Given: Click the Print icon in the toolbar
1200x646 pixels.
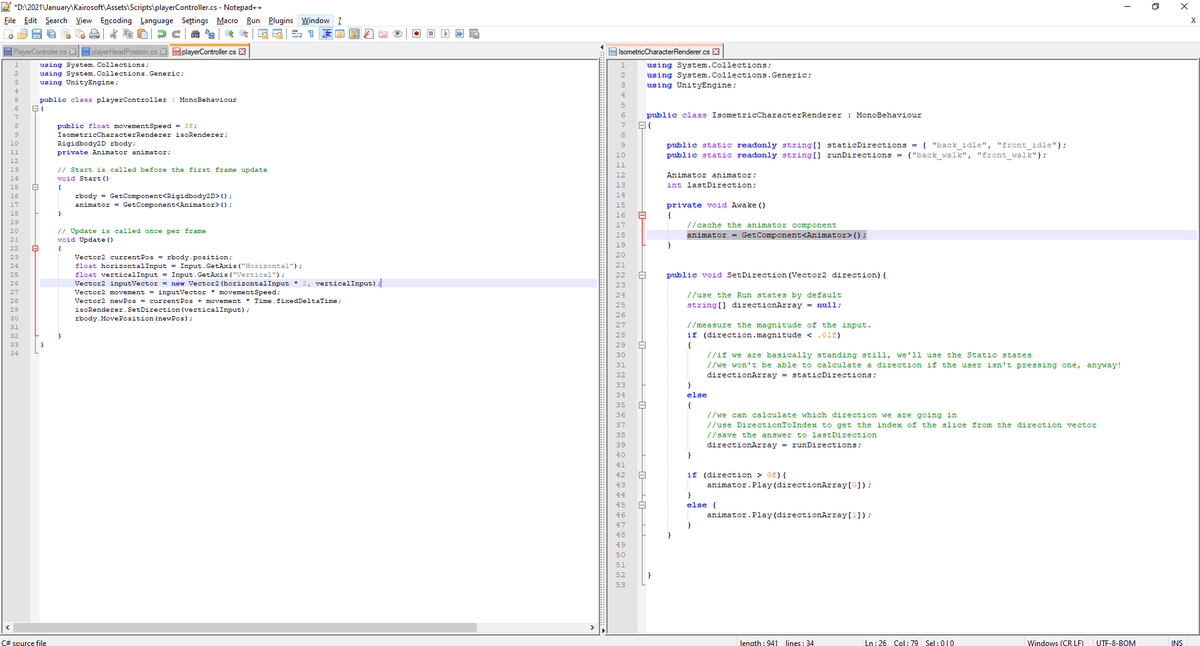Looking at the screenshot, I should (93, 33).
